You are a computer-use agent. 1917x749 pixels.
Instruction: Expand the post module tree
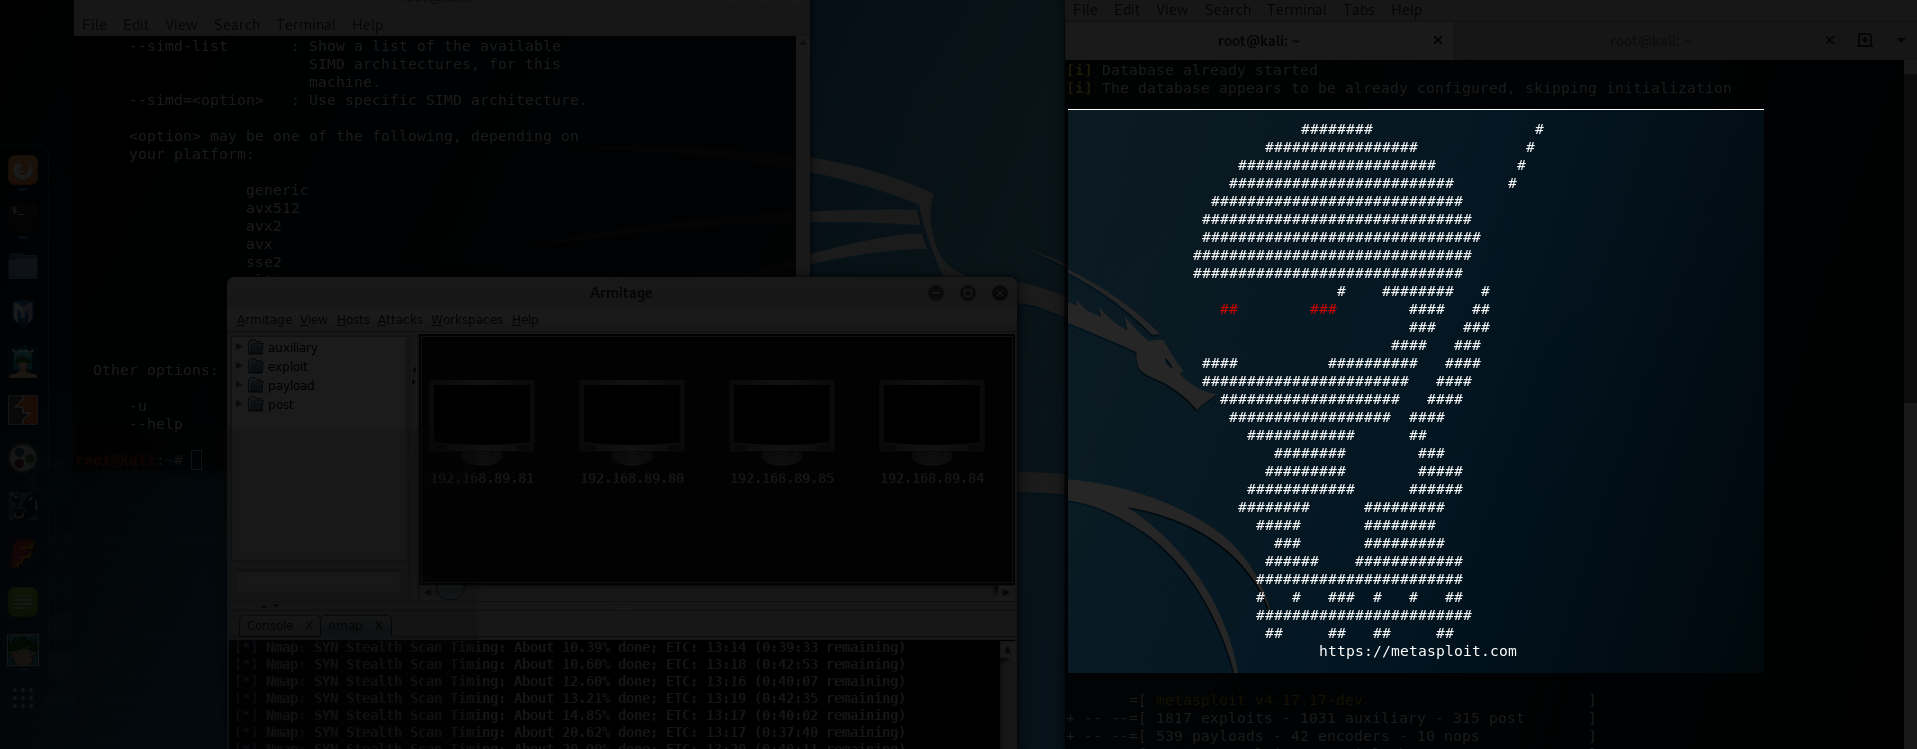pos(239,404)
